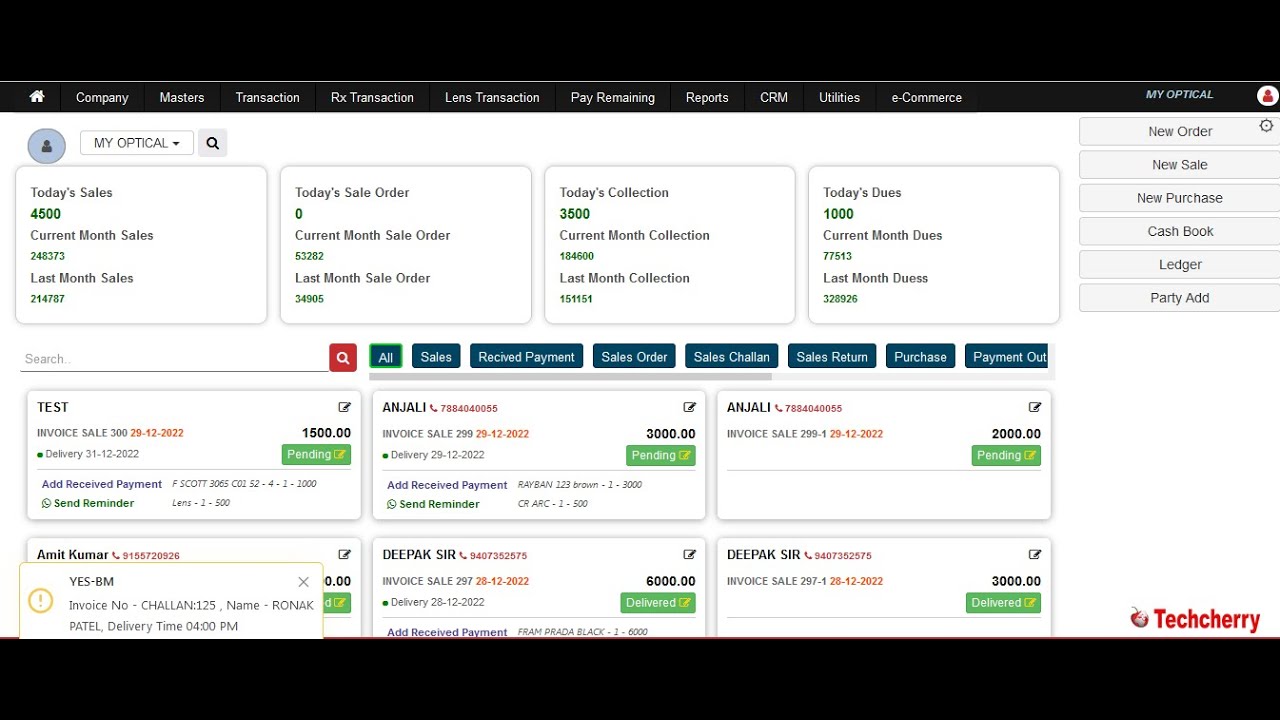1280x720 pixels.
Task: Open the Transaction menu
Action: click(x=267, y=97)
